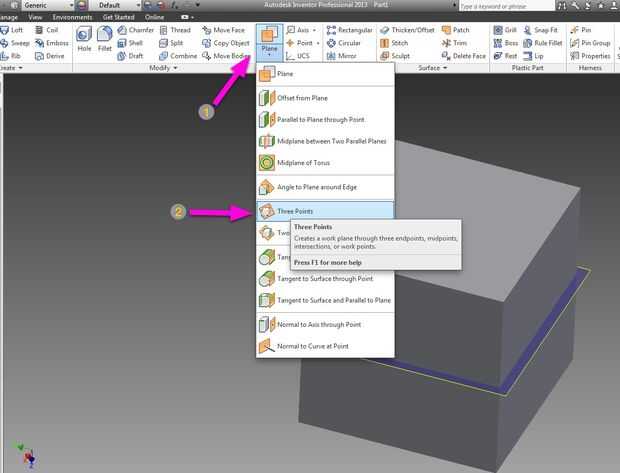
Task: Choose Angle to Plane around Edge
Action: click(x=325, y=187)
